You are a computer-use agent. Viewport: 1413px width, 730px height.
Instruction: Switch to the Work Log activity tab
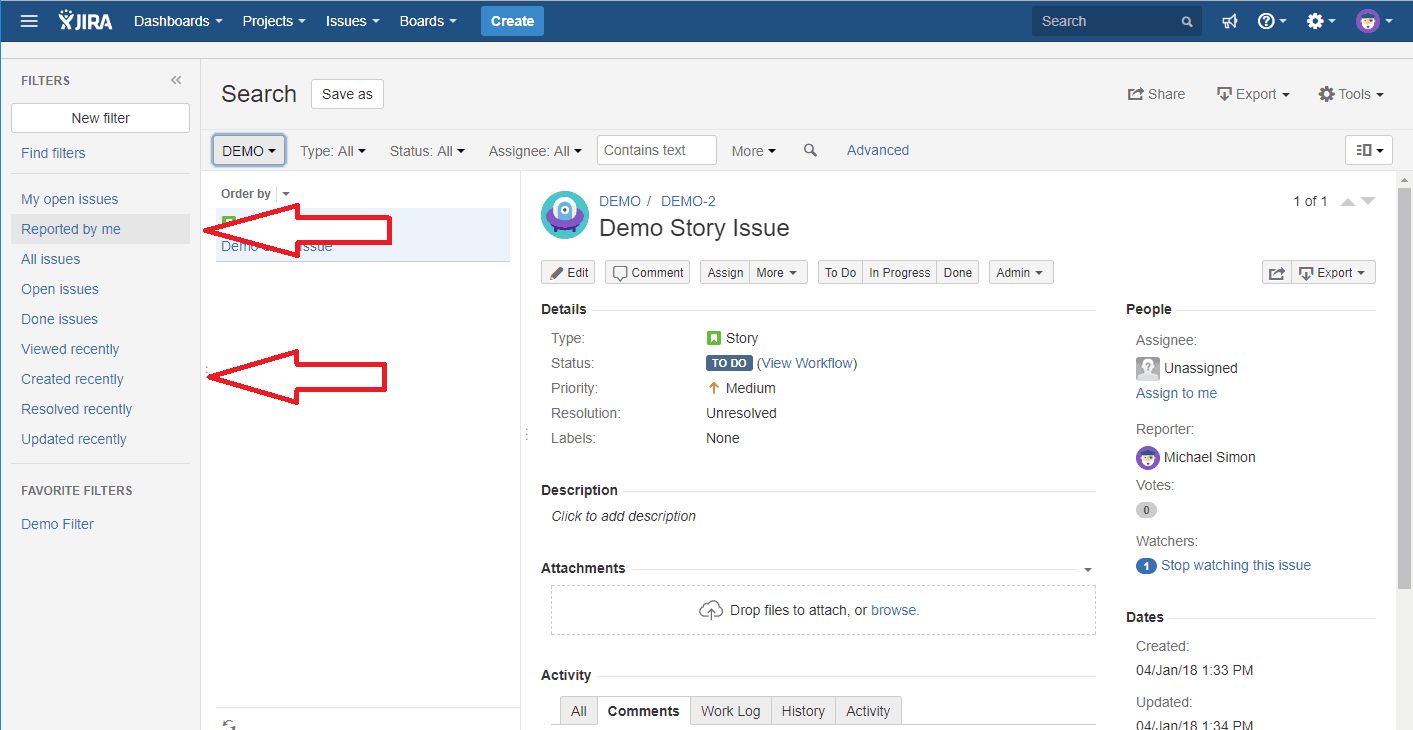[730, 710]
